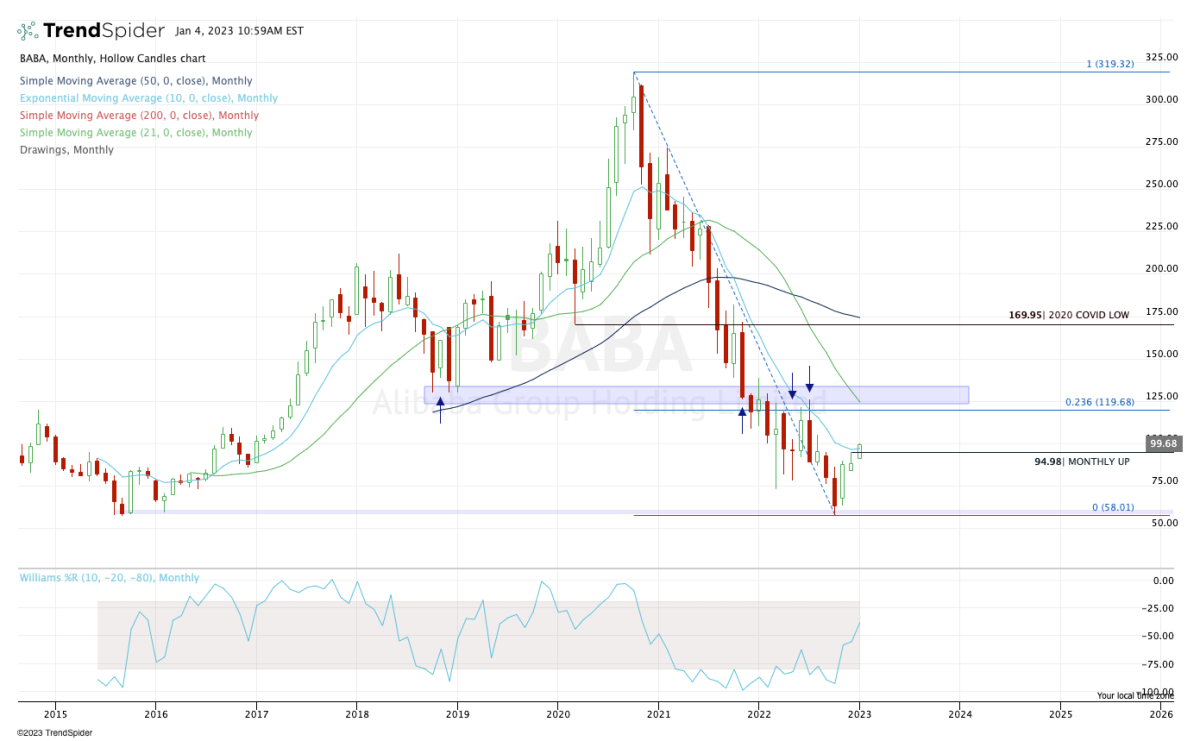Click the 0.236 (119.68) Fibonacci level label

[1107, 402]
